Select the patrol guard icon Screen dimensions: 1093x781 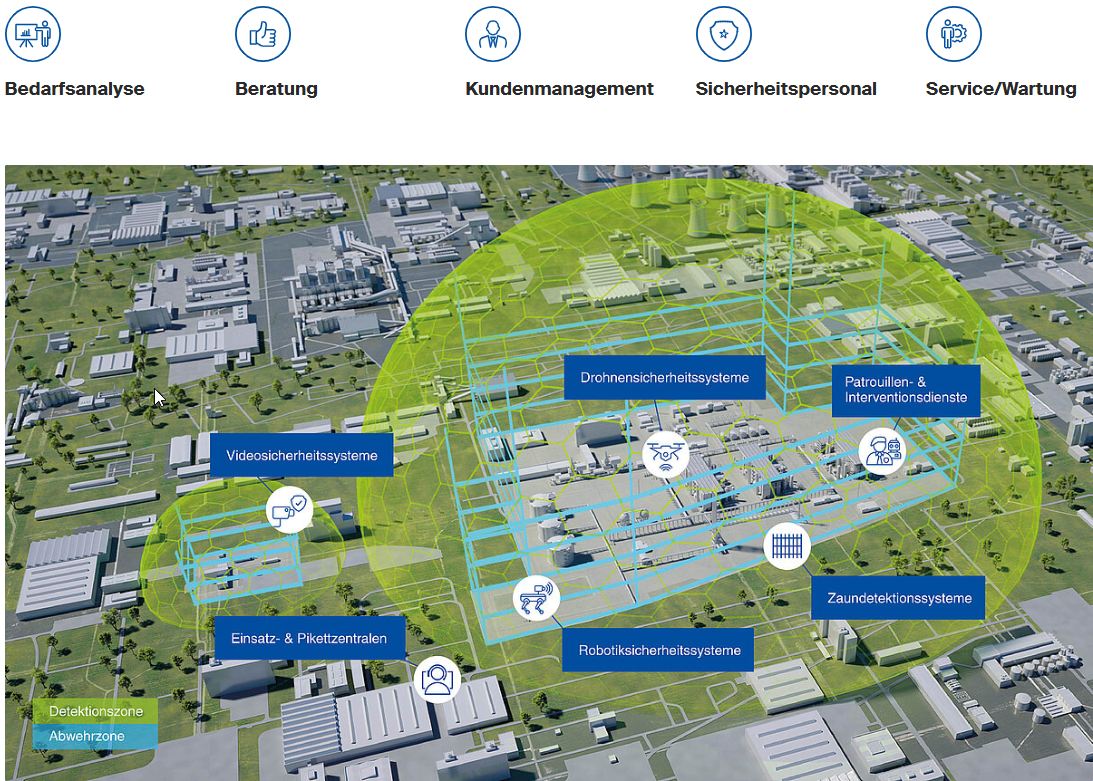[882, 450]
